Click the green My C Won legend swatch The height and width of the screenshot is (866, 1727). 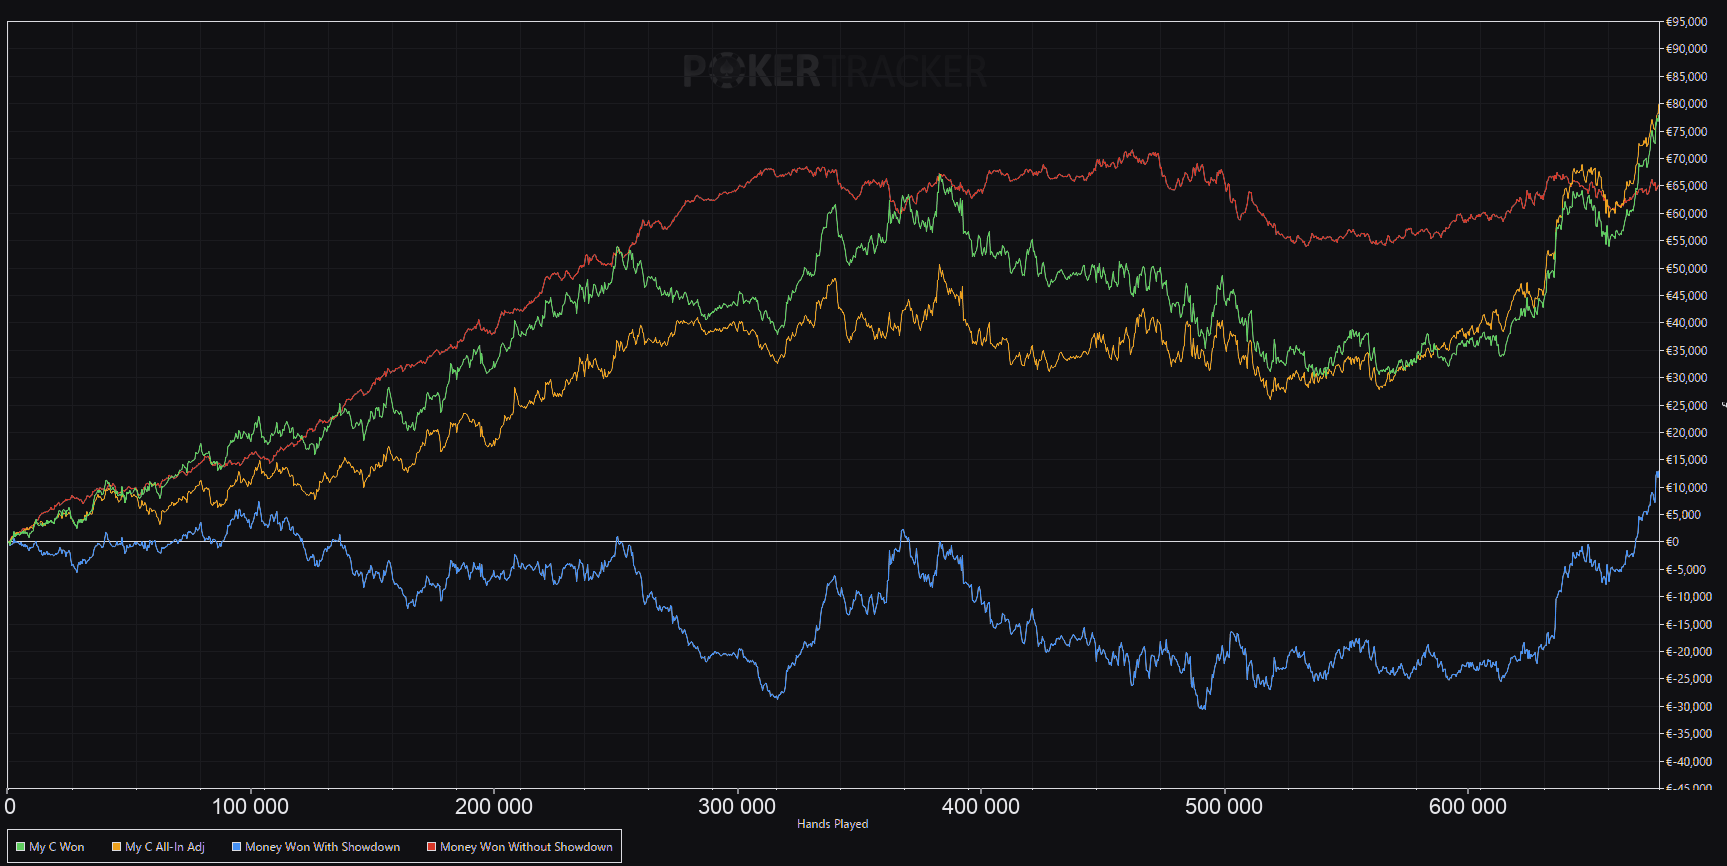click(x=20, y=847)
